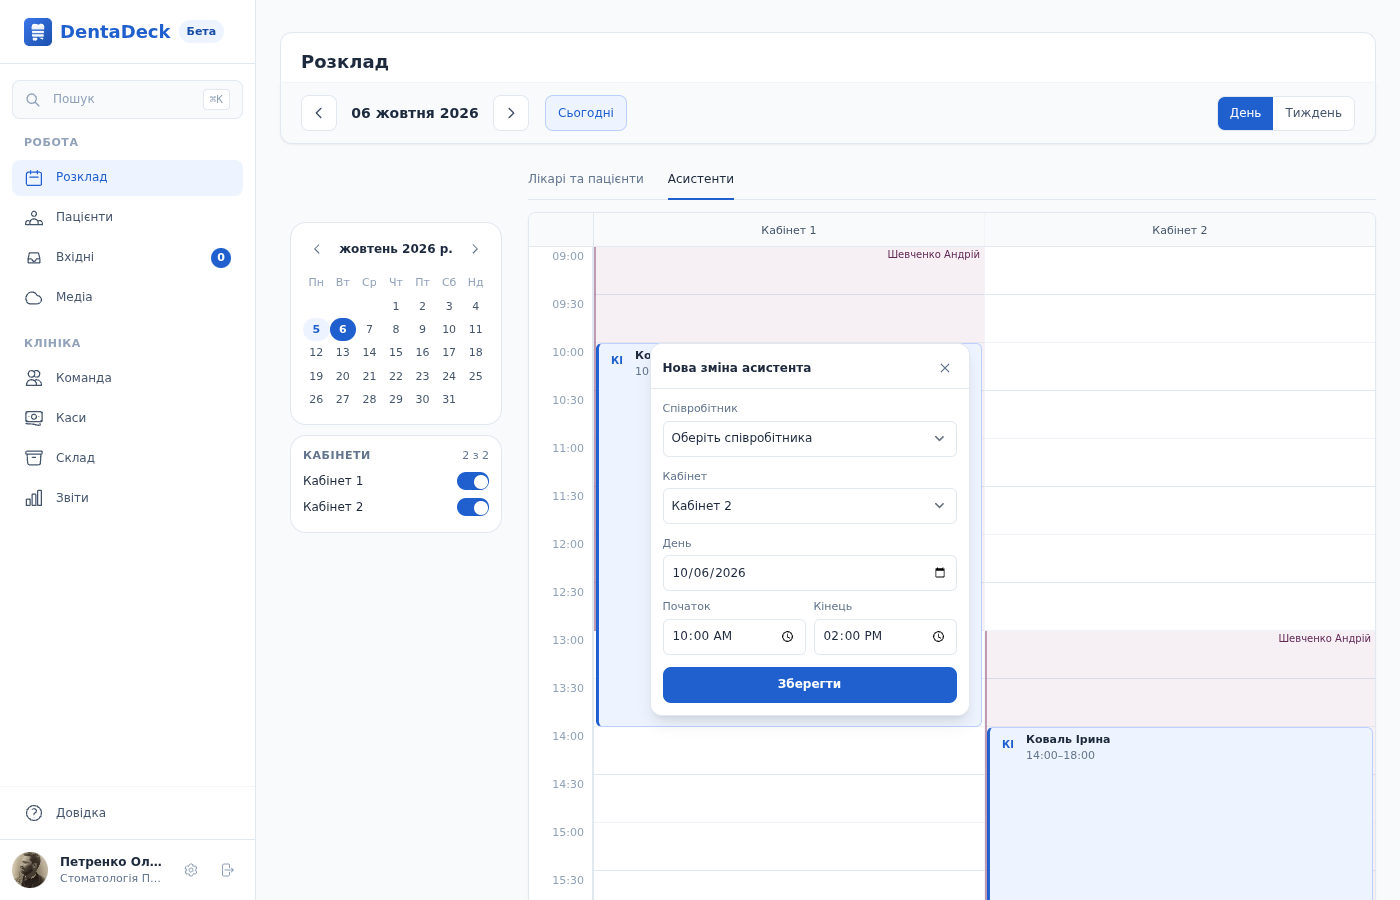Close the Нова зміна асистента dialog

coord(945,368)
